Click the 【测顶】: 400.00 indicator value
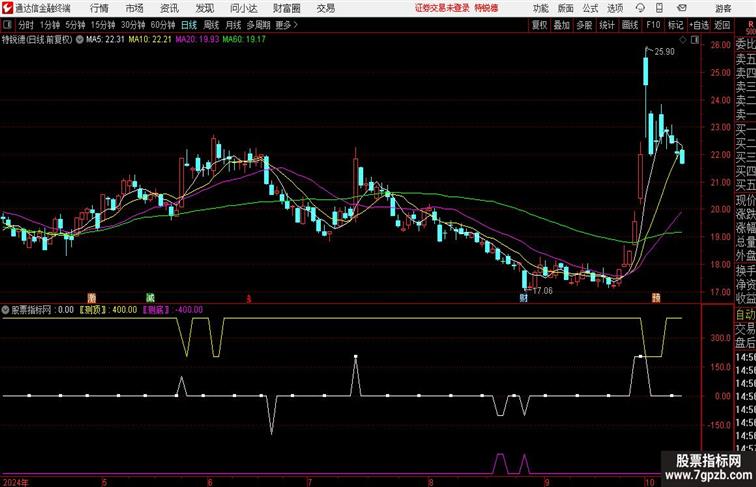 pyautogui.click(x=108, y=310)
